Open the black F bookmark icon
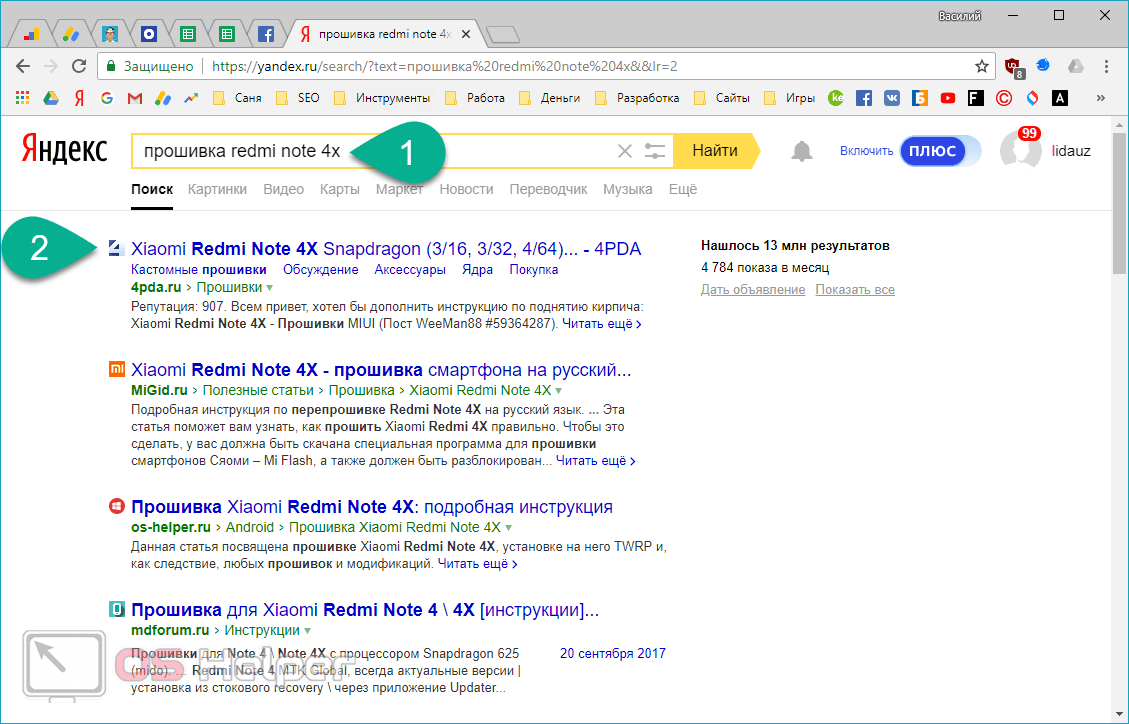1129x724 pixels. pyautogui.click(x=976, y=98)
